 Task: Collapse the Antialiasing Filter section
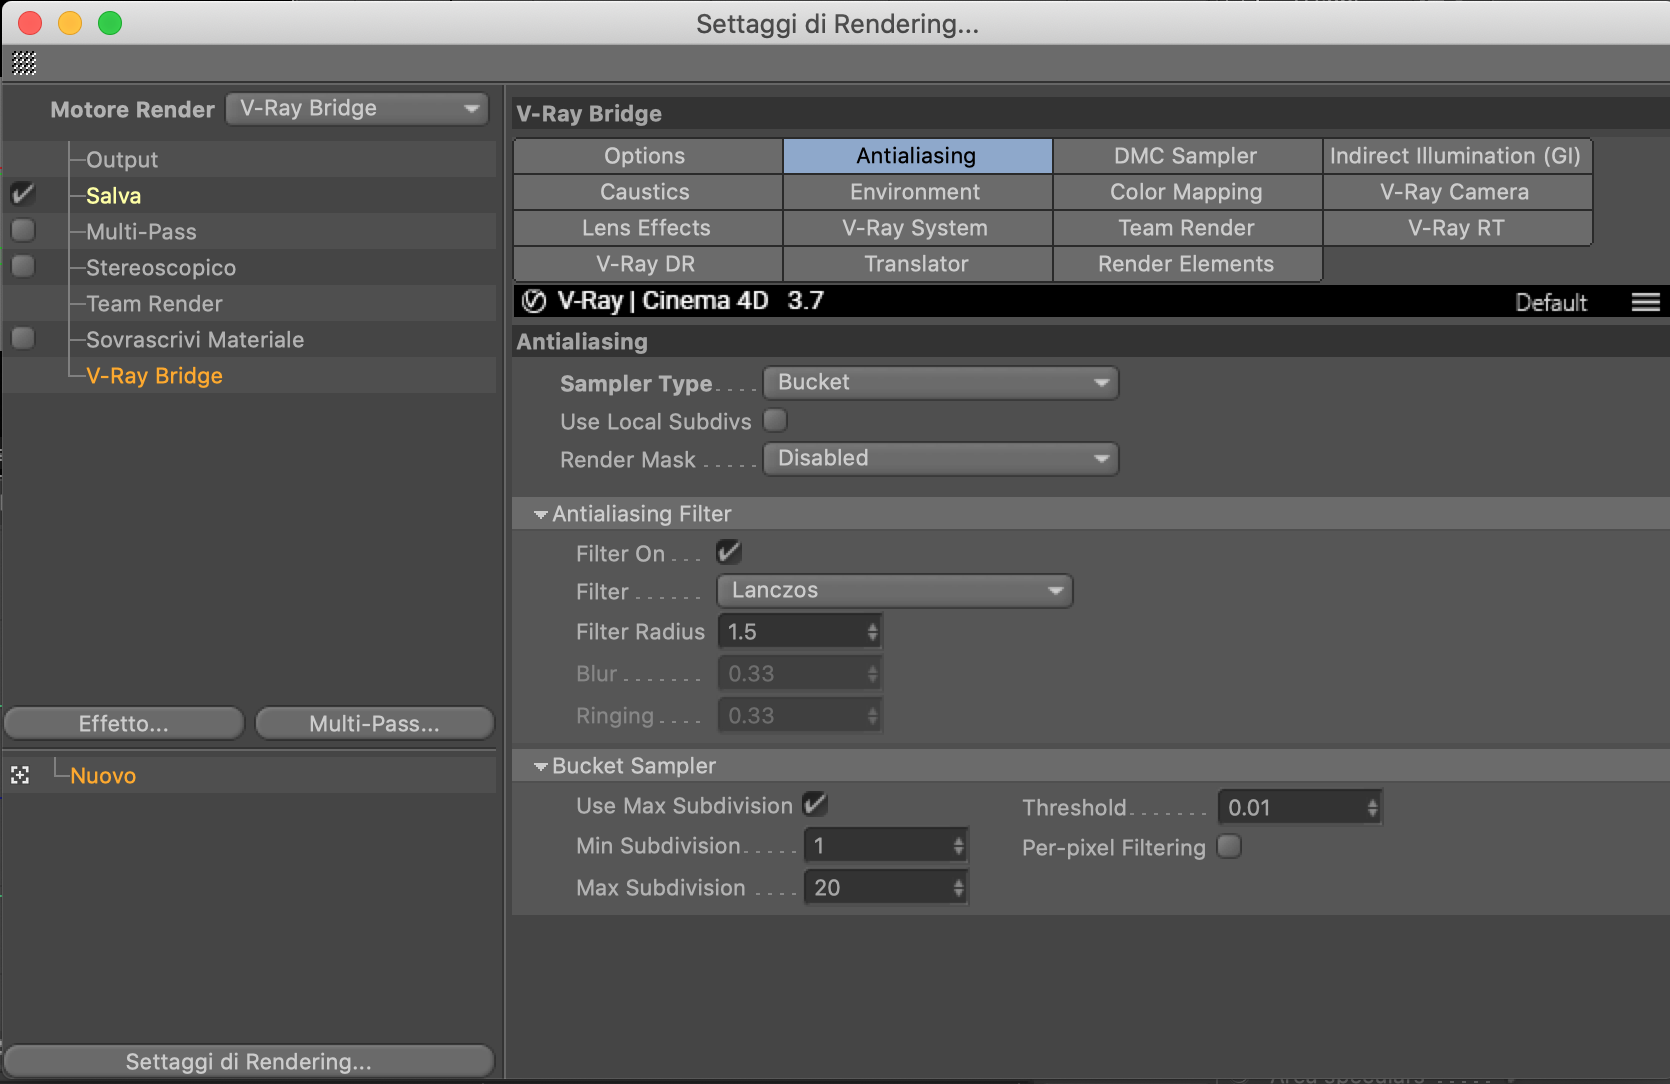coord(541,514)
